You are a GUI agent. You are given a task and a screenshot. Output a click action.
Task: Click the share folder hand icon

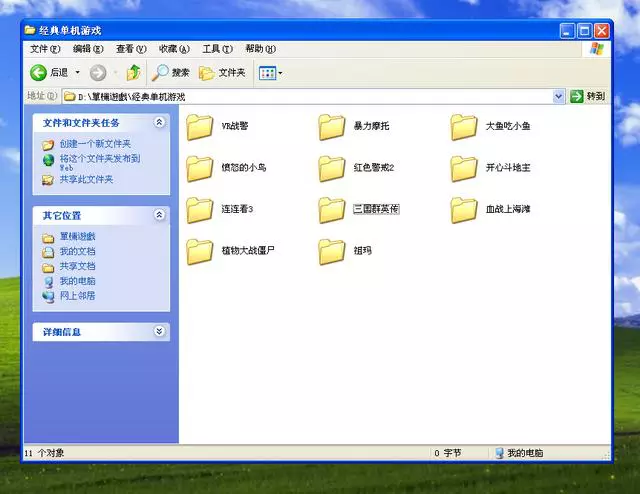tap(48, 180)
